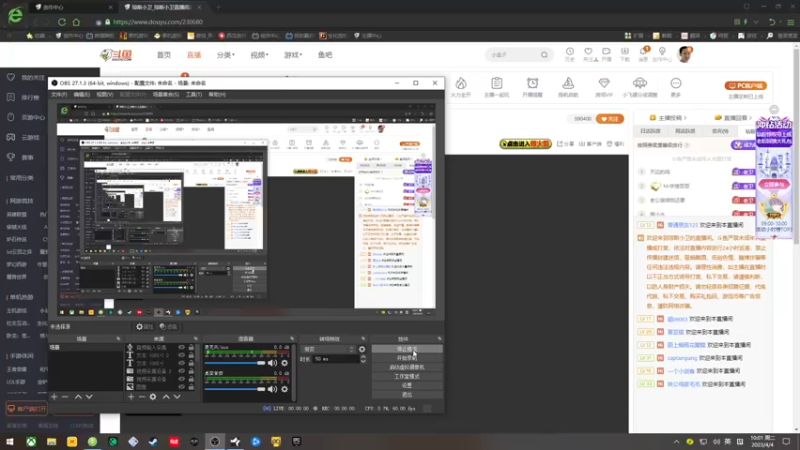Adjust the 麦克风/Aux volume slider
Image resolution: width=800 pixels, height=450 pixels.
click(235, 363)
